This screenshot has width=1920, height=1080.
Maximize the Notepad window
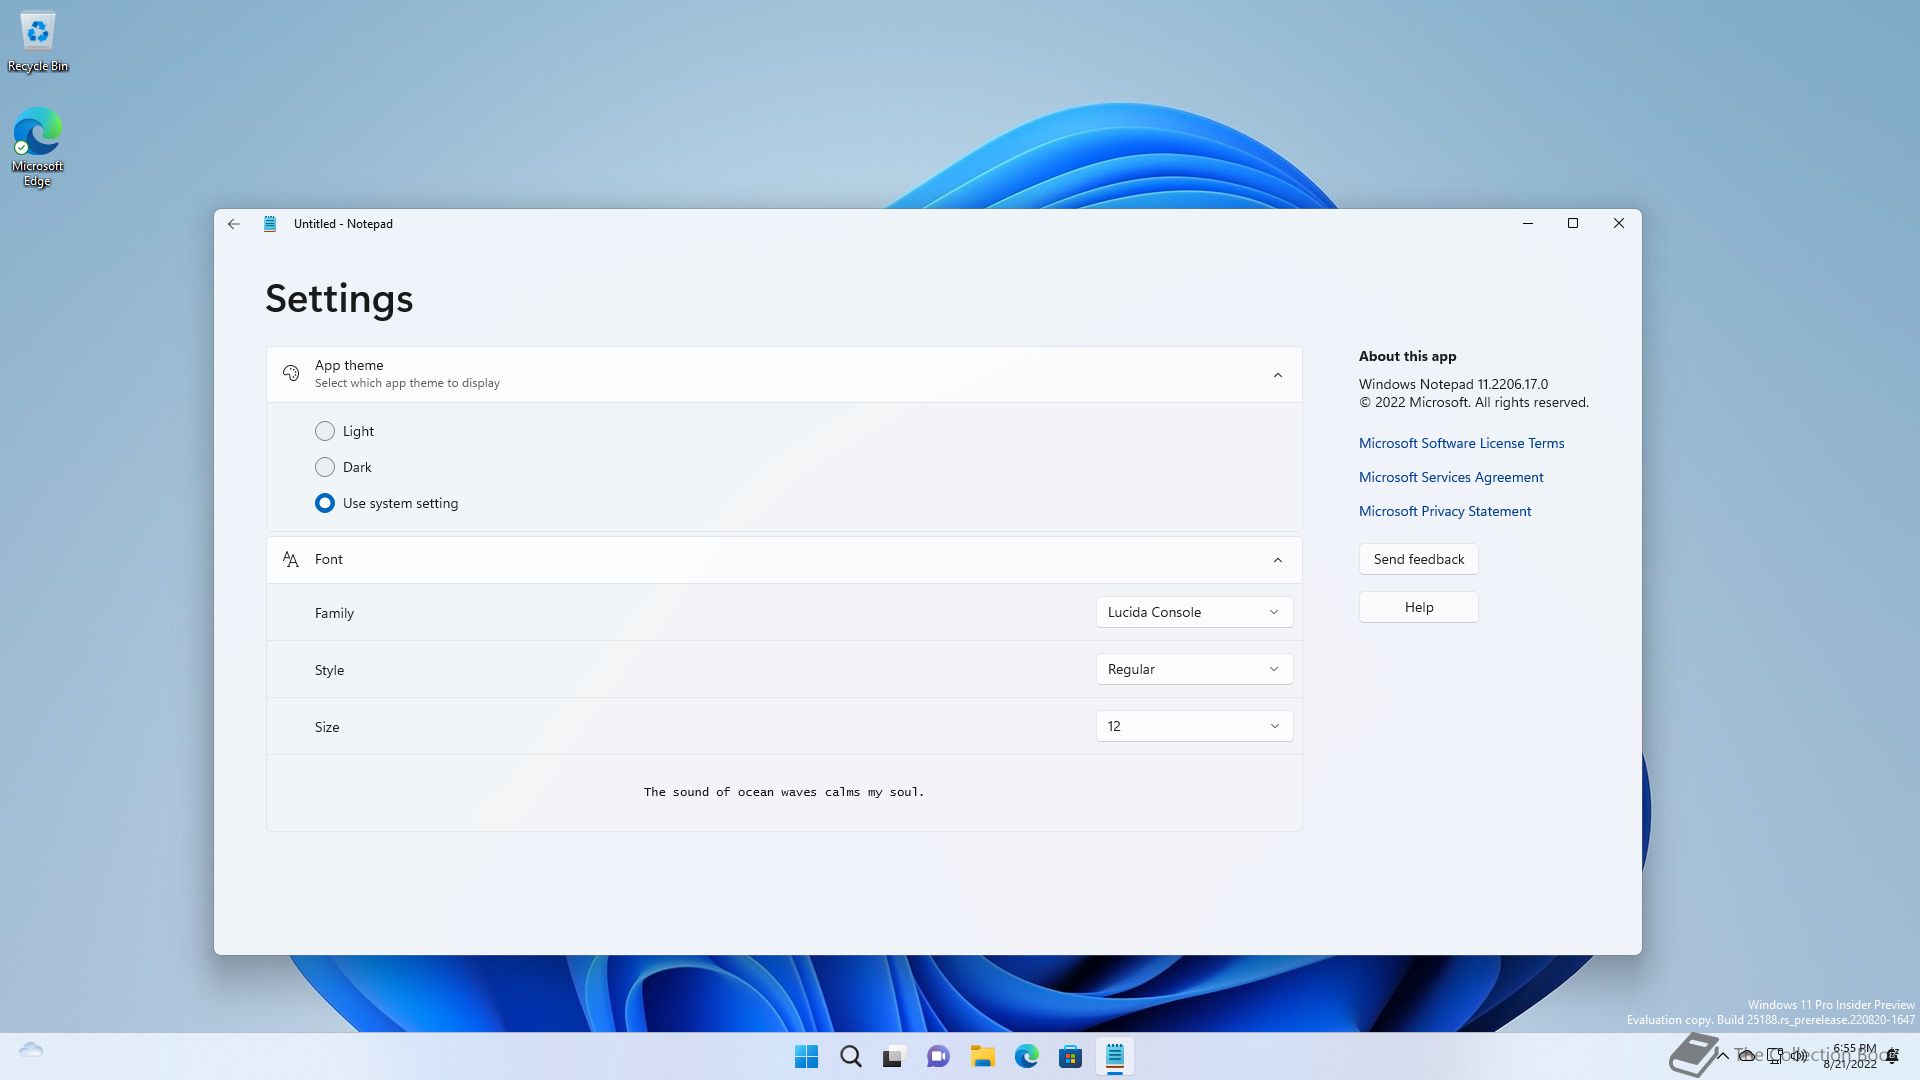coord(1572,224)
